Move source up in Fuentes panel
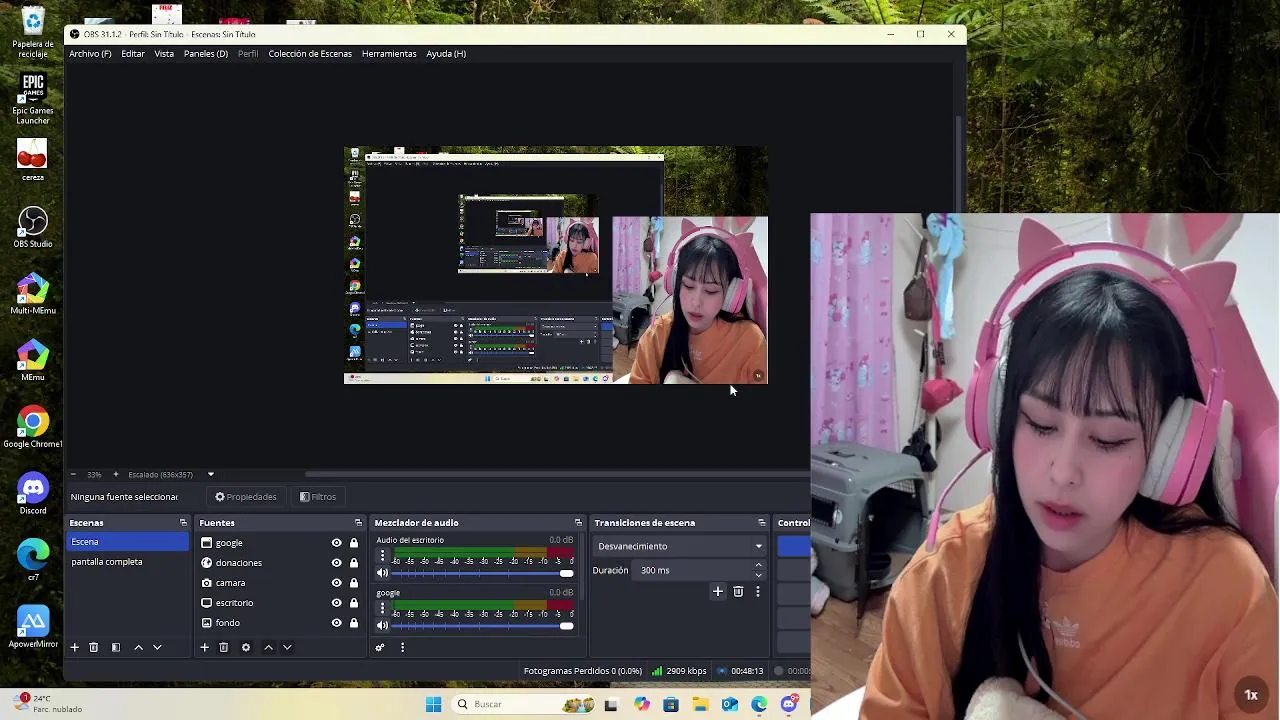The width and height of the screenshot is (1280, 720). point(268,647)
